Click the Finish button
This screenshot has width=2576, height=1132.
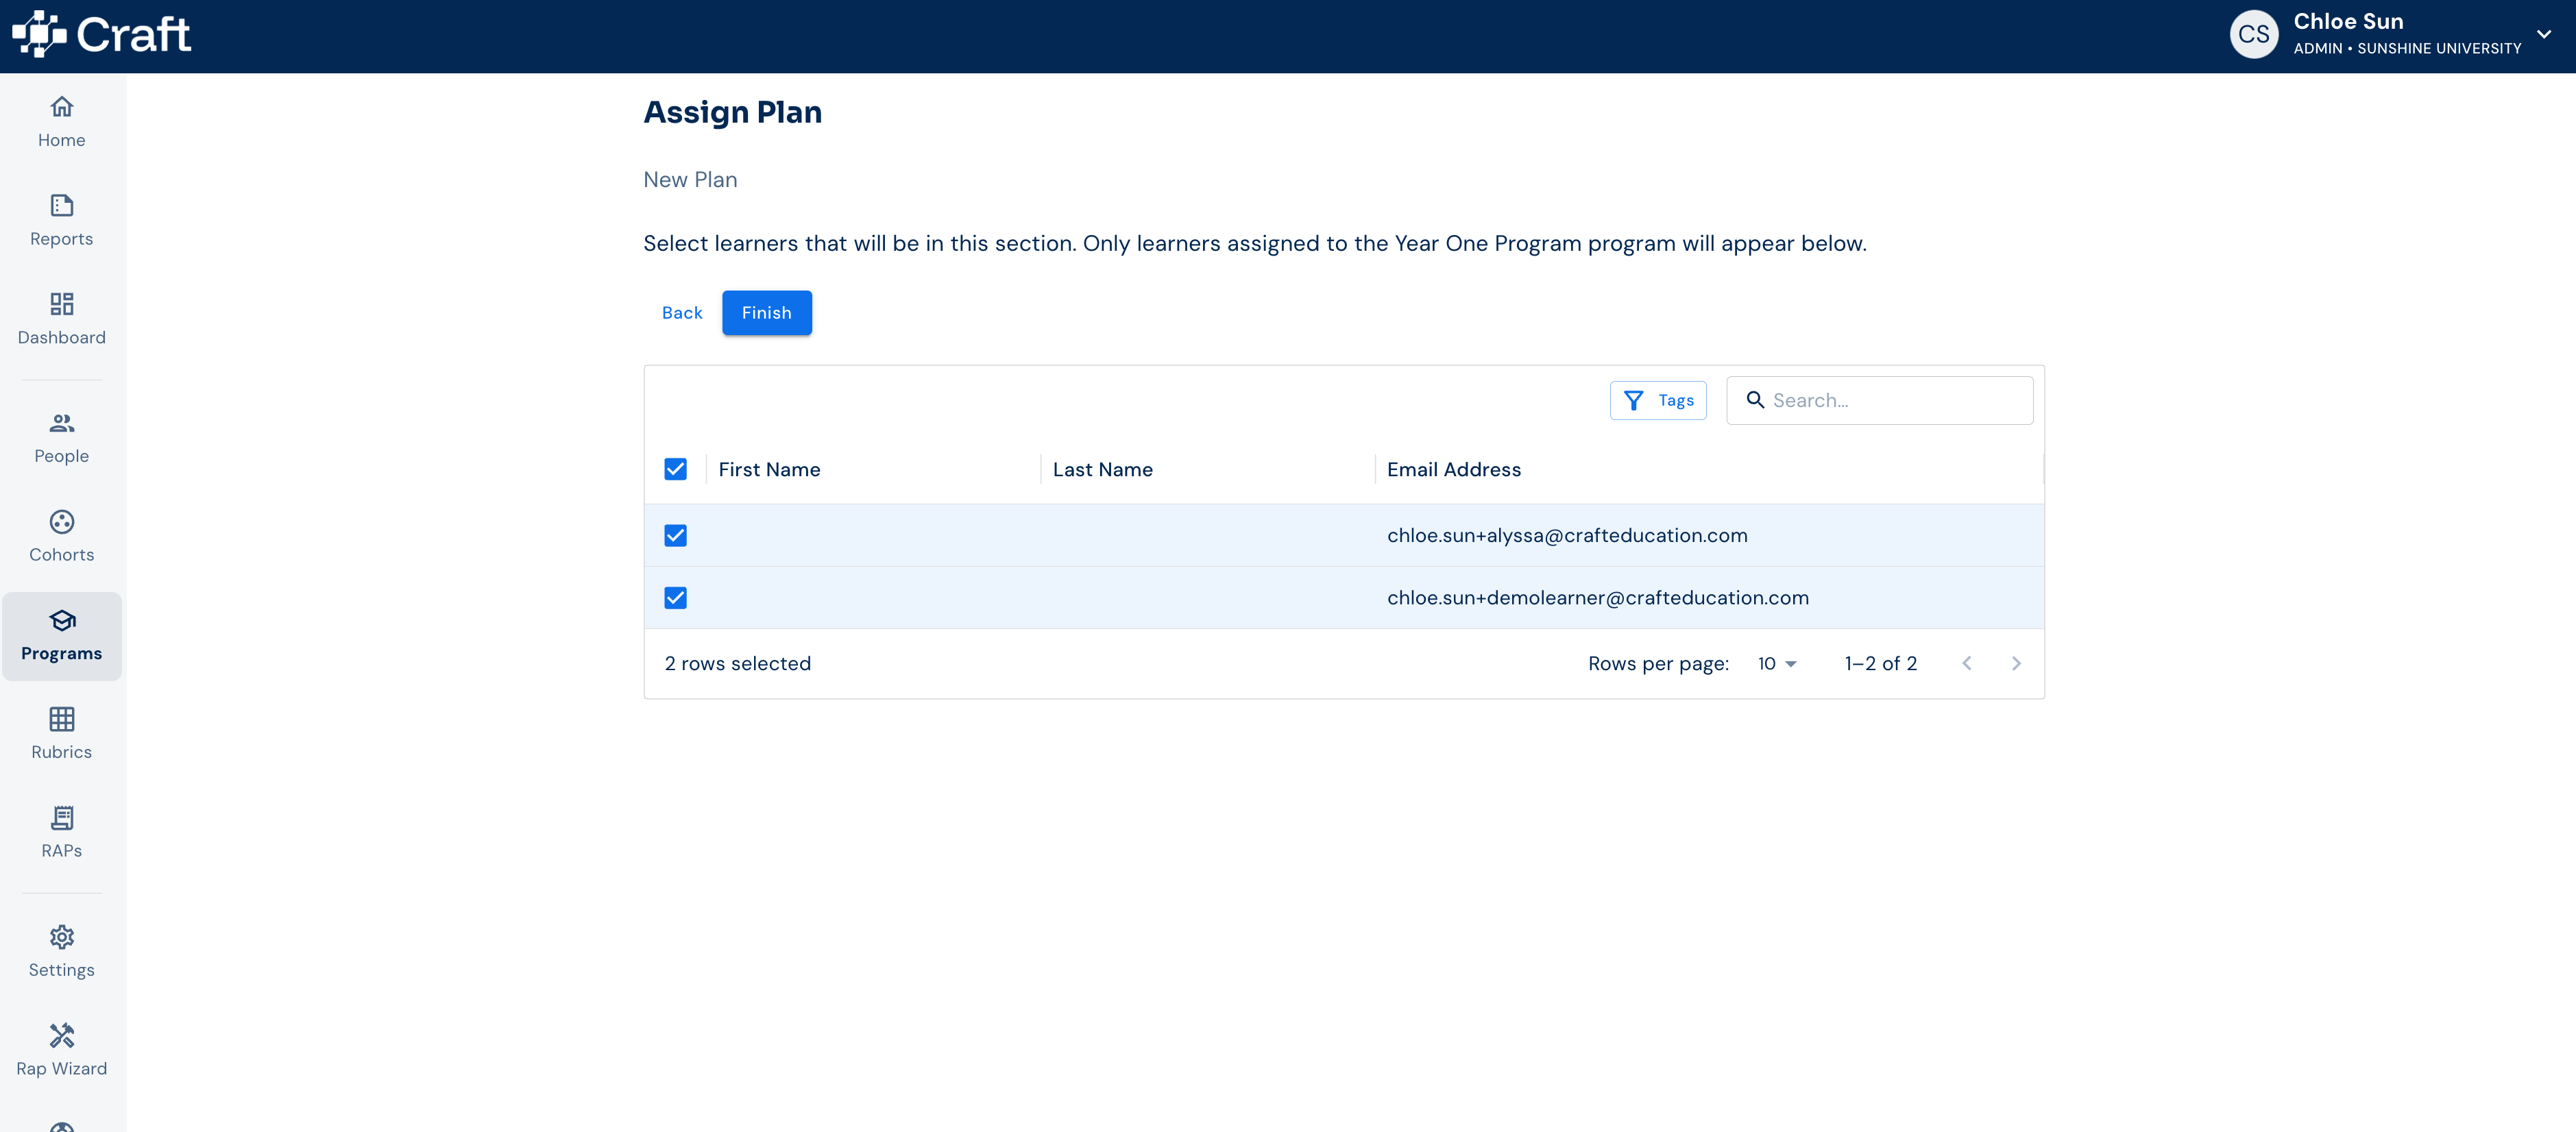[x=766, y=313]
